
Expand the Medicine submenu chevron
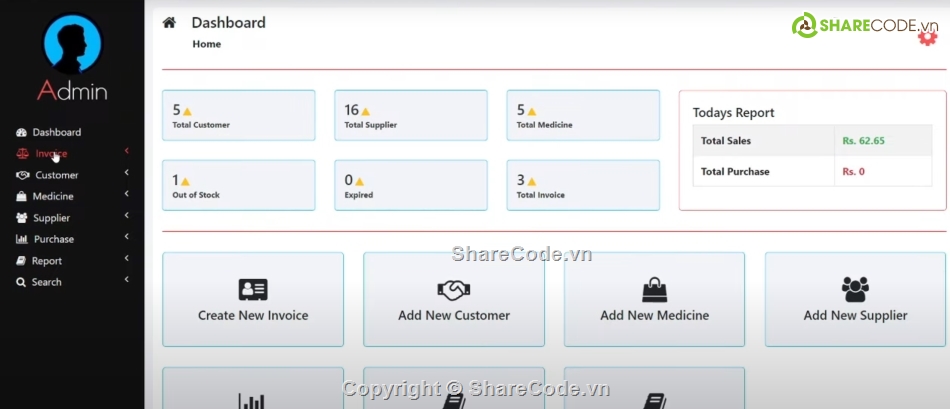[127, 194]
